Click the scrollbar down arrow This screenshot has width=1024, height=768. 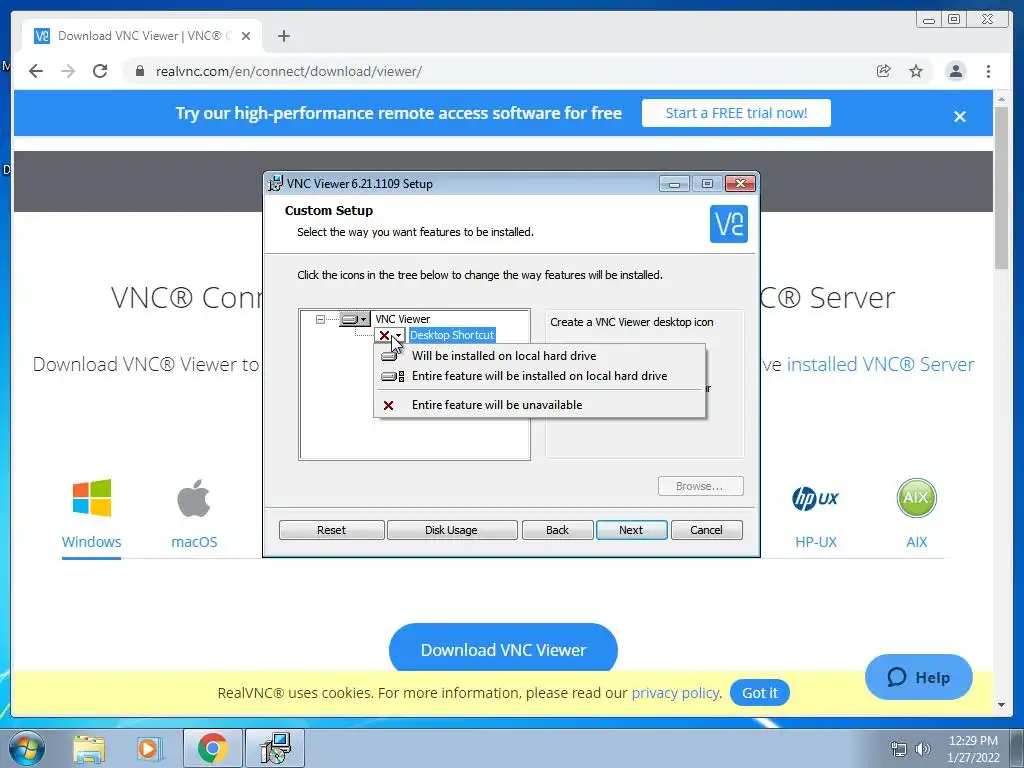click(x=1001, y=705)
